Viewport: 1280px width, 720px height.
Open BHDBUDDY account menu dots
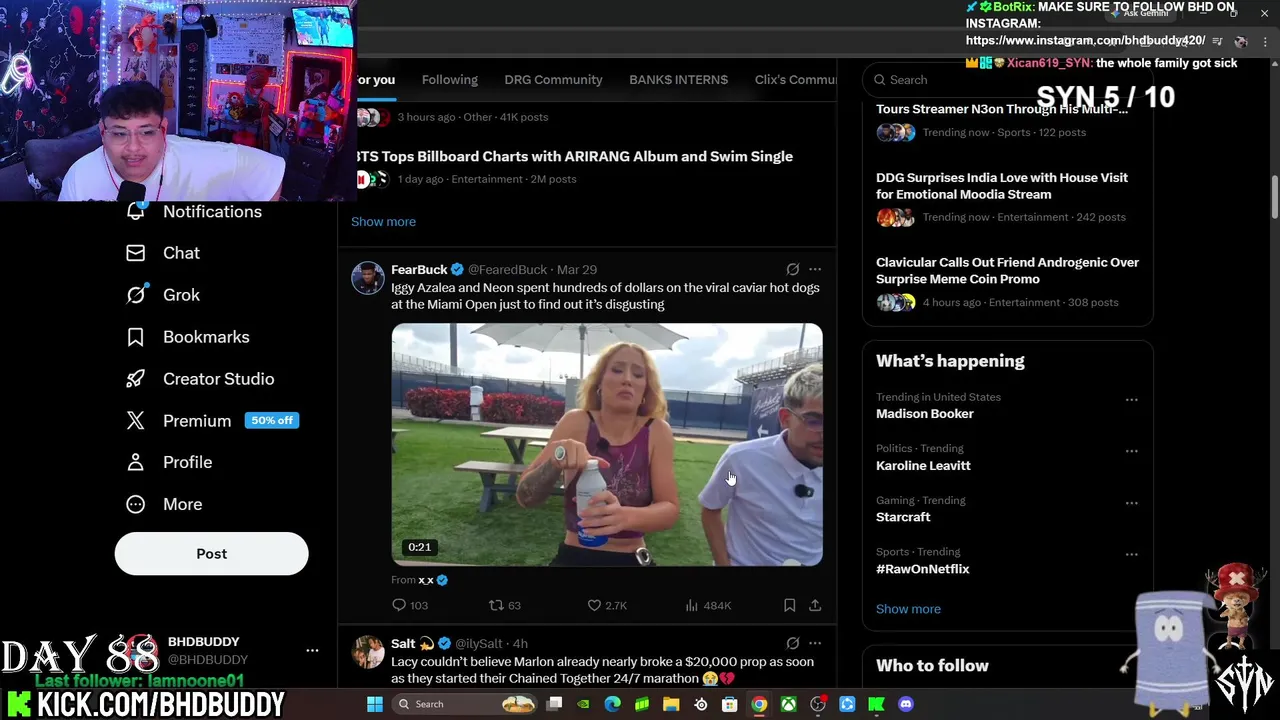tap(312, 650)
